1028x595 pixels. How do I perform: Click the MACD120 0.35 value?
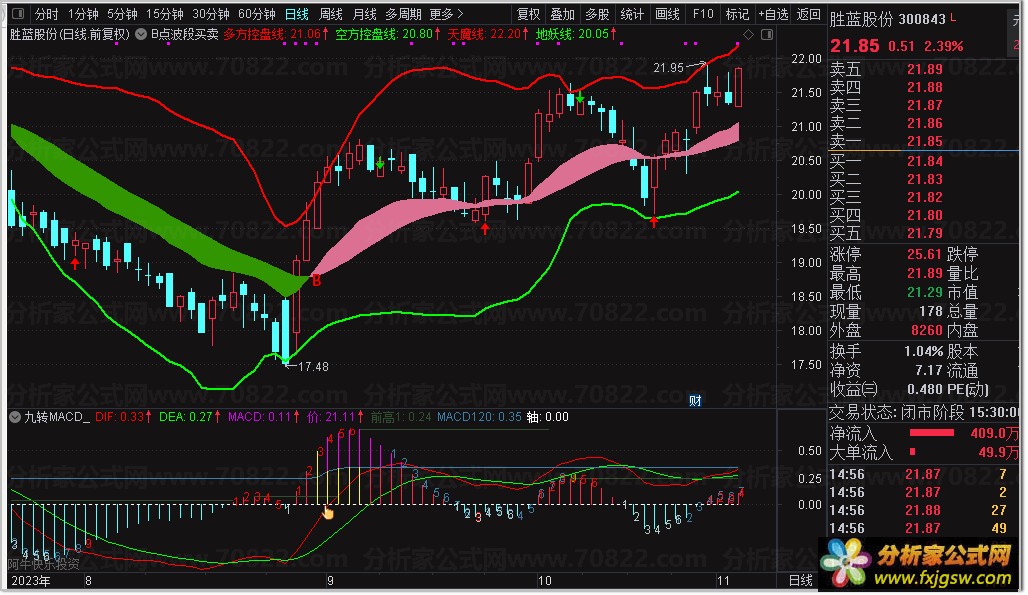point(479,417)
